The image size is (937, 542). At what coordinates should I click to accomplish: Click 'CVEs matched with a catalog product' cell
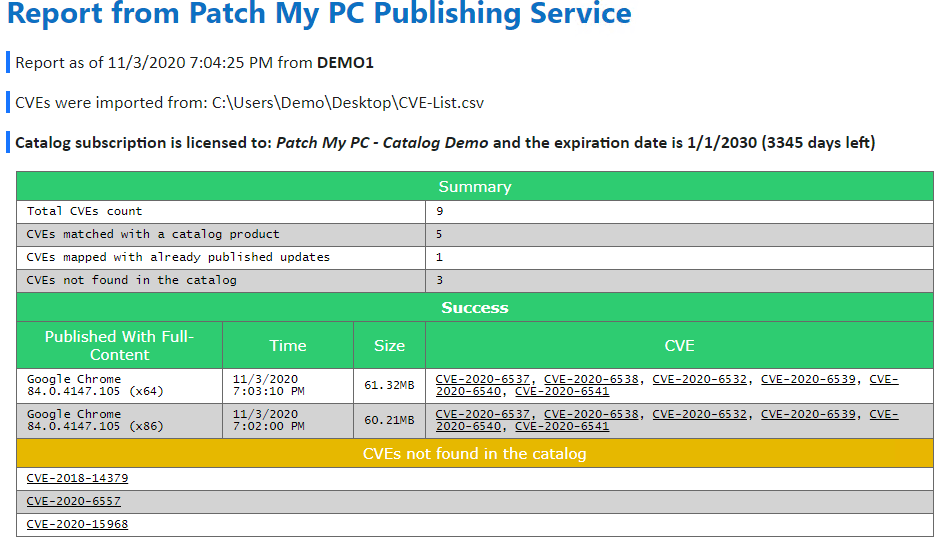221,234
